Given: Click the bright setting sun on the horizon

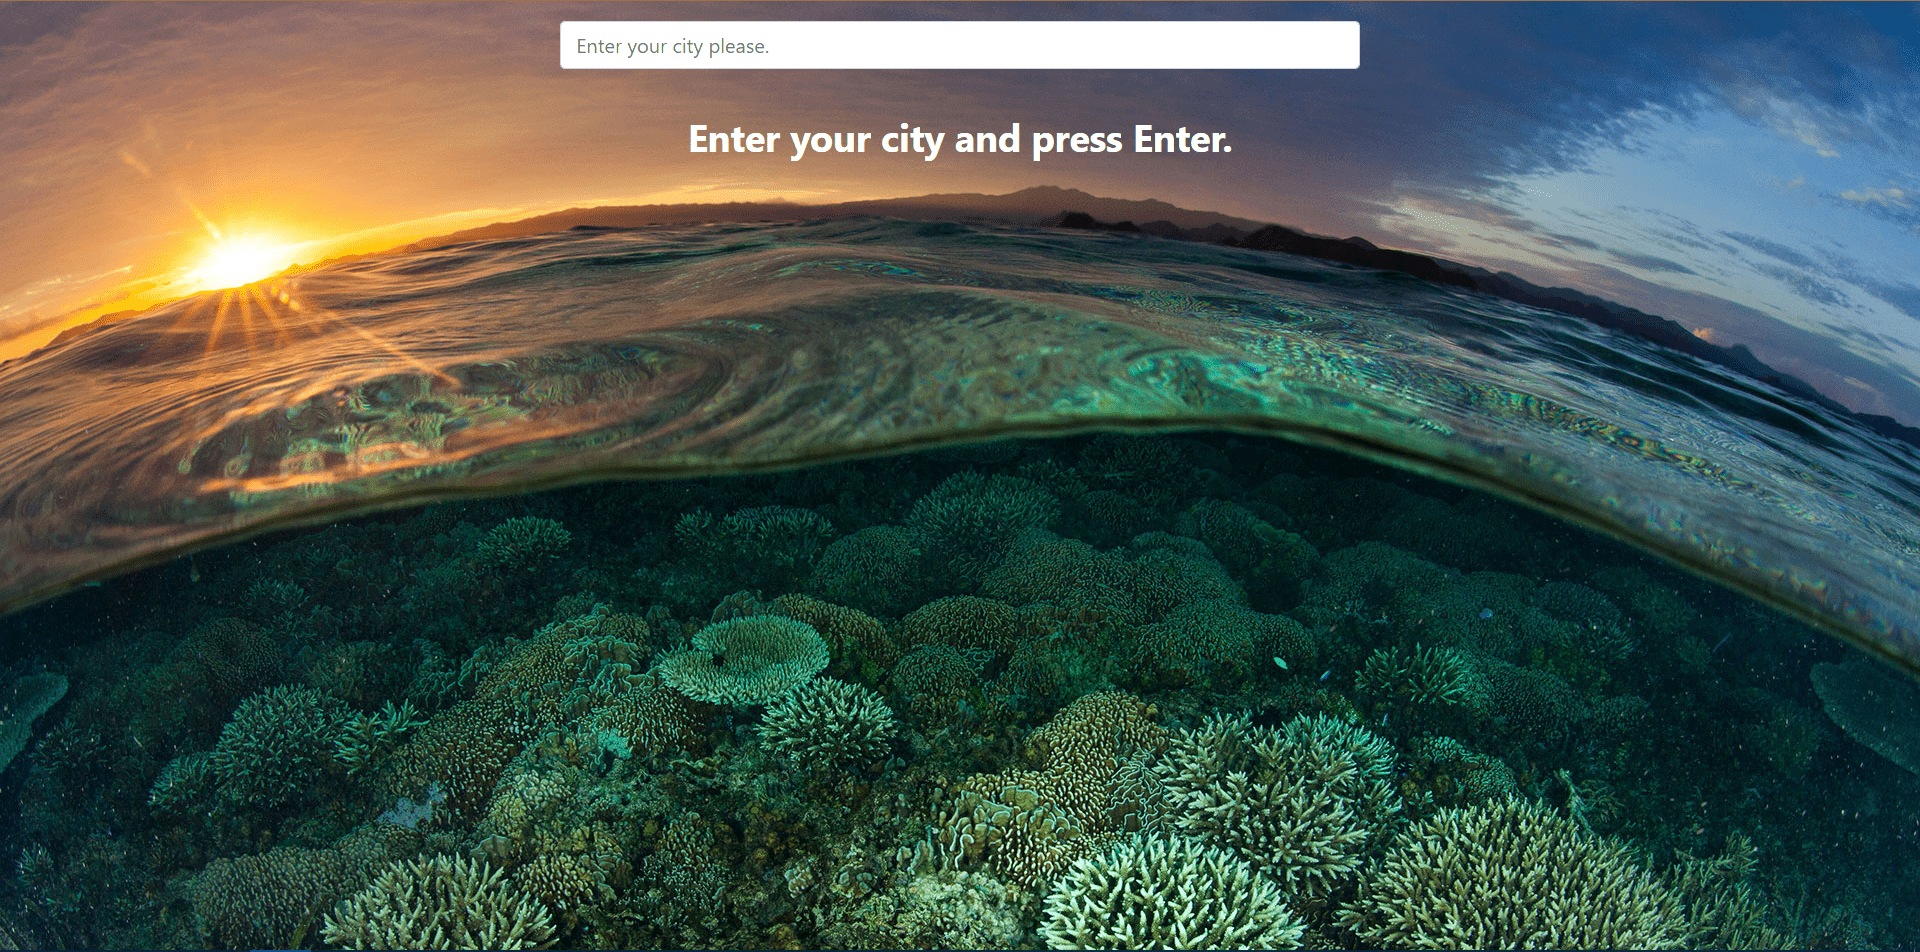Looking at the screenshot, I should pos(237,261).
